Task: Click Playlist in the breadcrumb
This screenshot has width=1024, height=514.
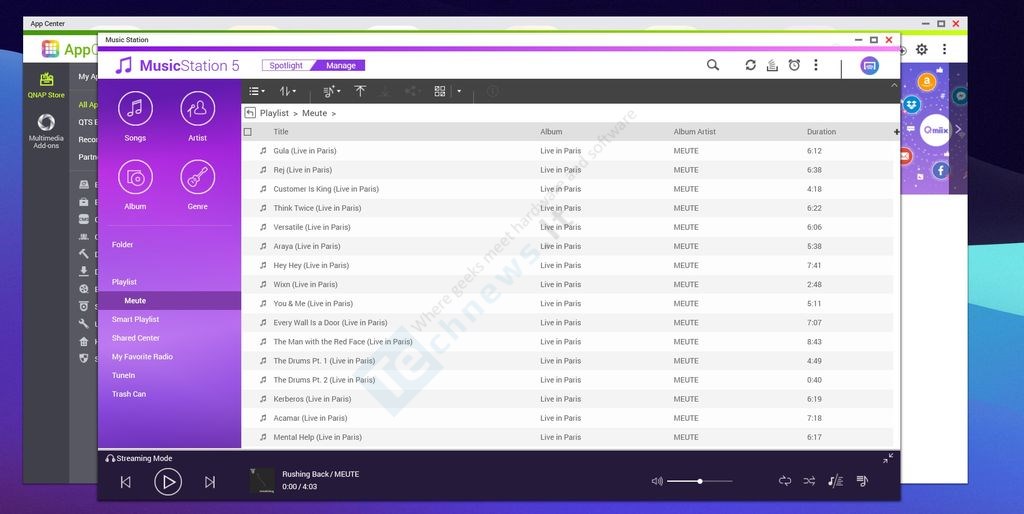Action: point(274,113)
